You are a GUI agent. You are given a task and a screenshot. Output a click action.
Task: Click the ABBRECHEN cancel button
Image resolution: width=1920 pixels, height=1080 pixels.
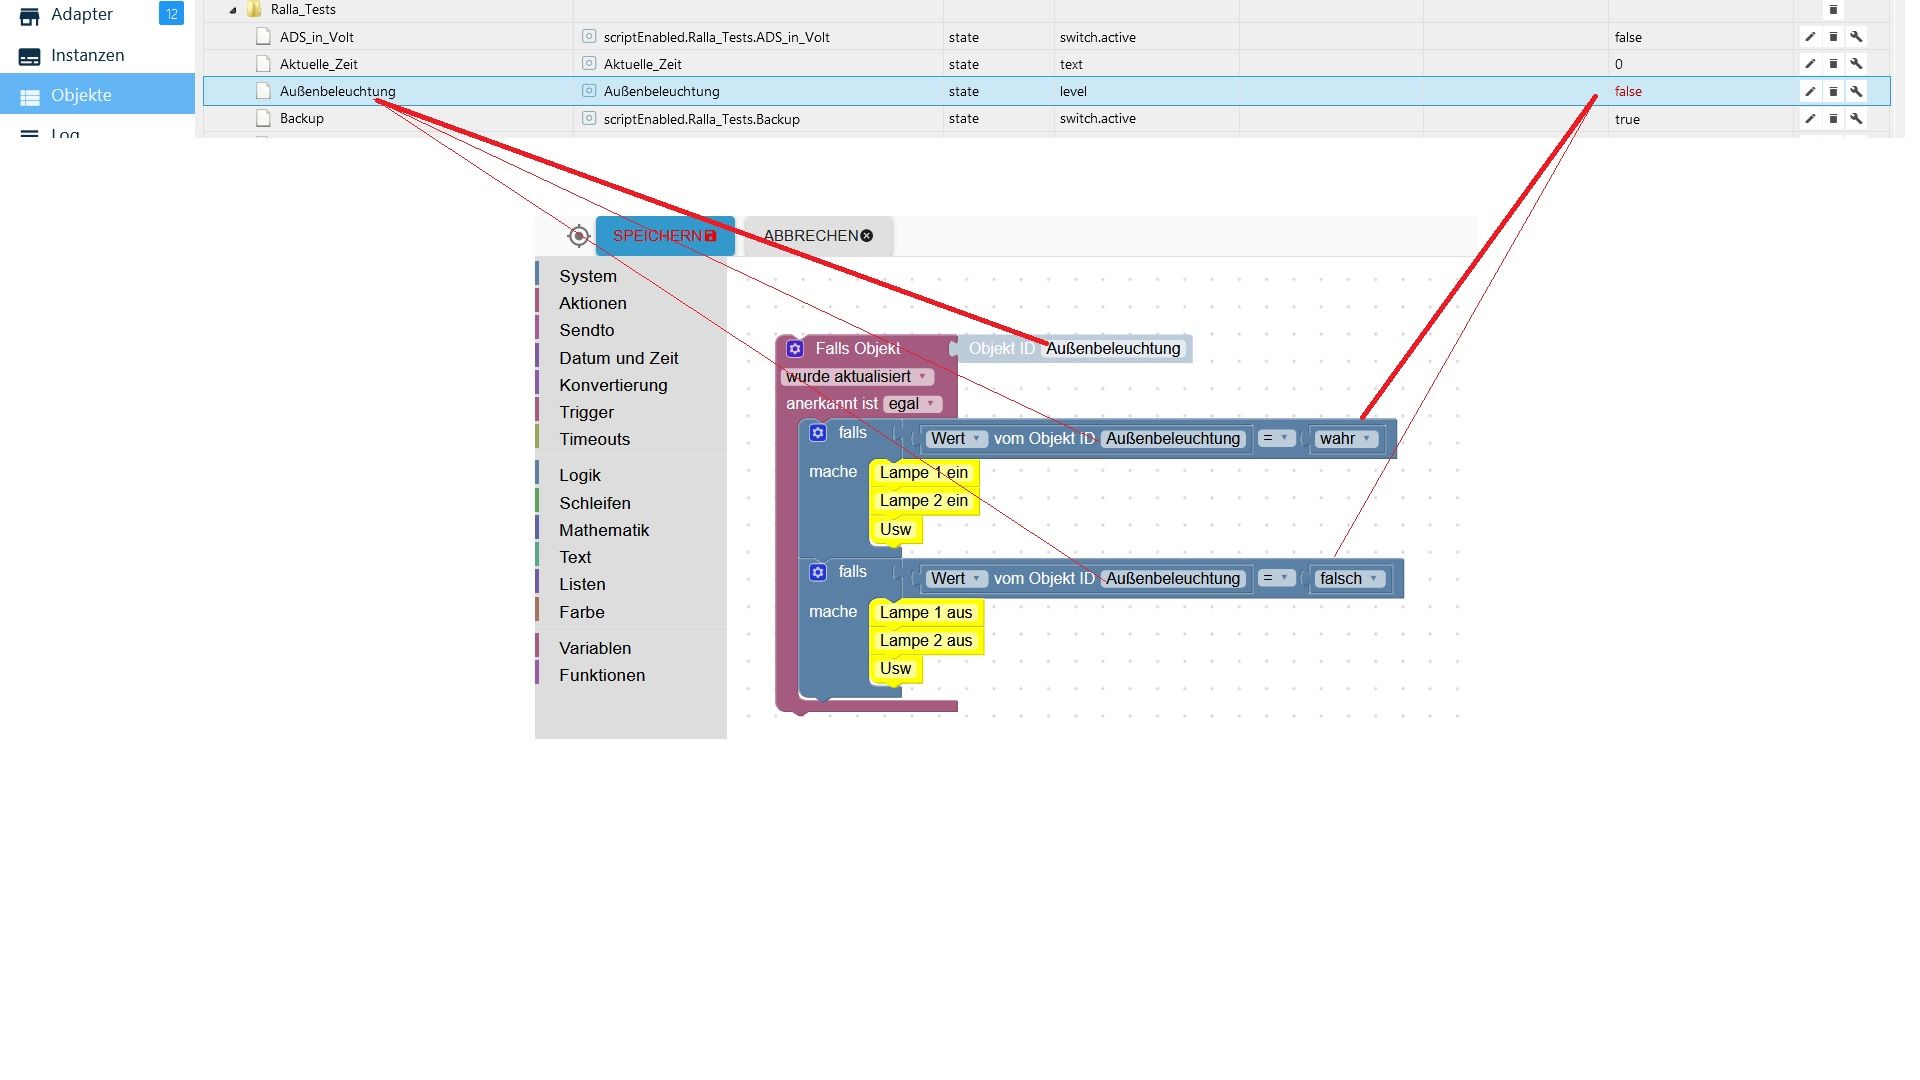[x=817, y=236]
